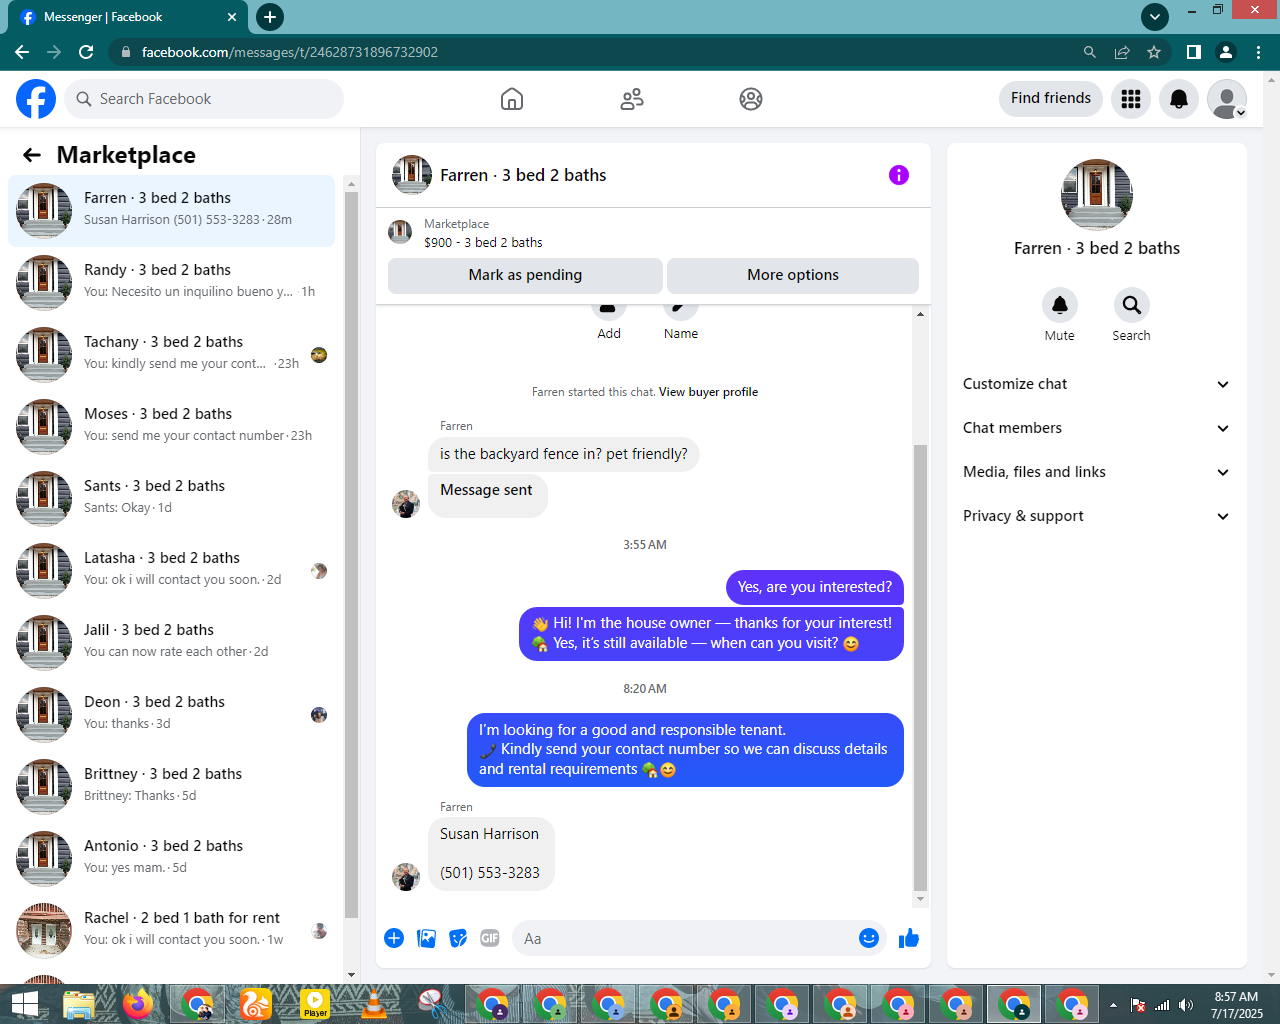Image resolution: width=1280 pixels, height=1024 pixels.
Task: Show hidden system tray icons
Action: click(1113, 1005)
